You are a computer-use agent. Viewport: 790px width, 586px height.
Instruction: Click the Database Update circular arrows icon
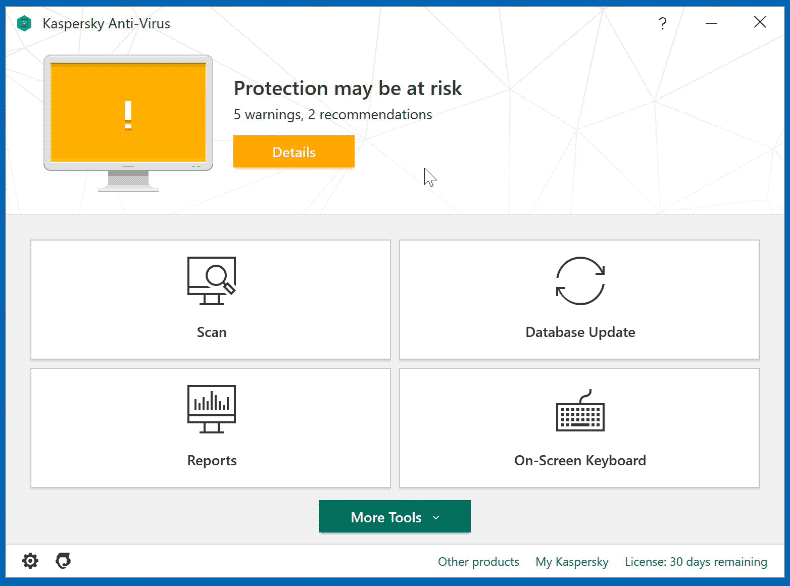coord(580,281)
